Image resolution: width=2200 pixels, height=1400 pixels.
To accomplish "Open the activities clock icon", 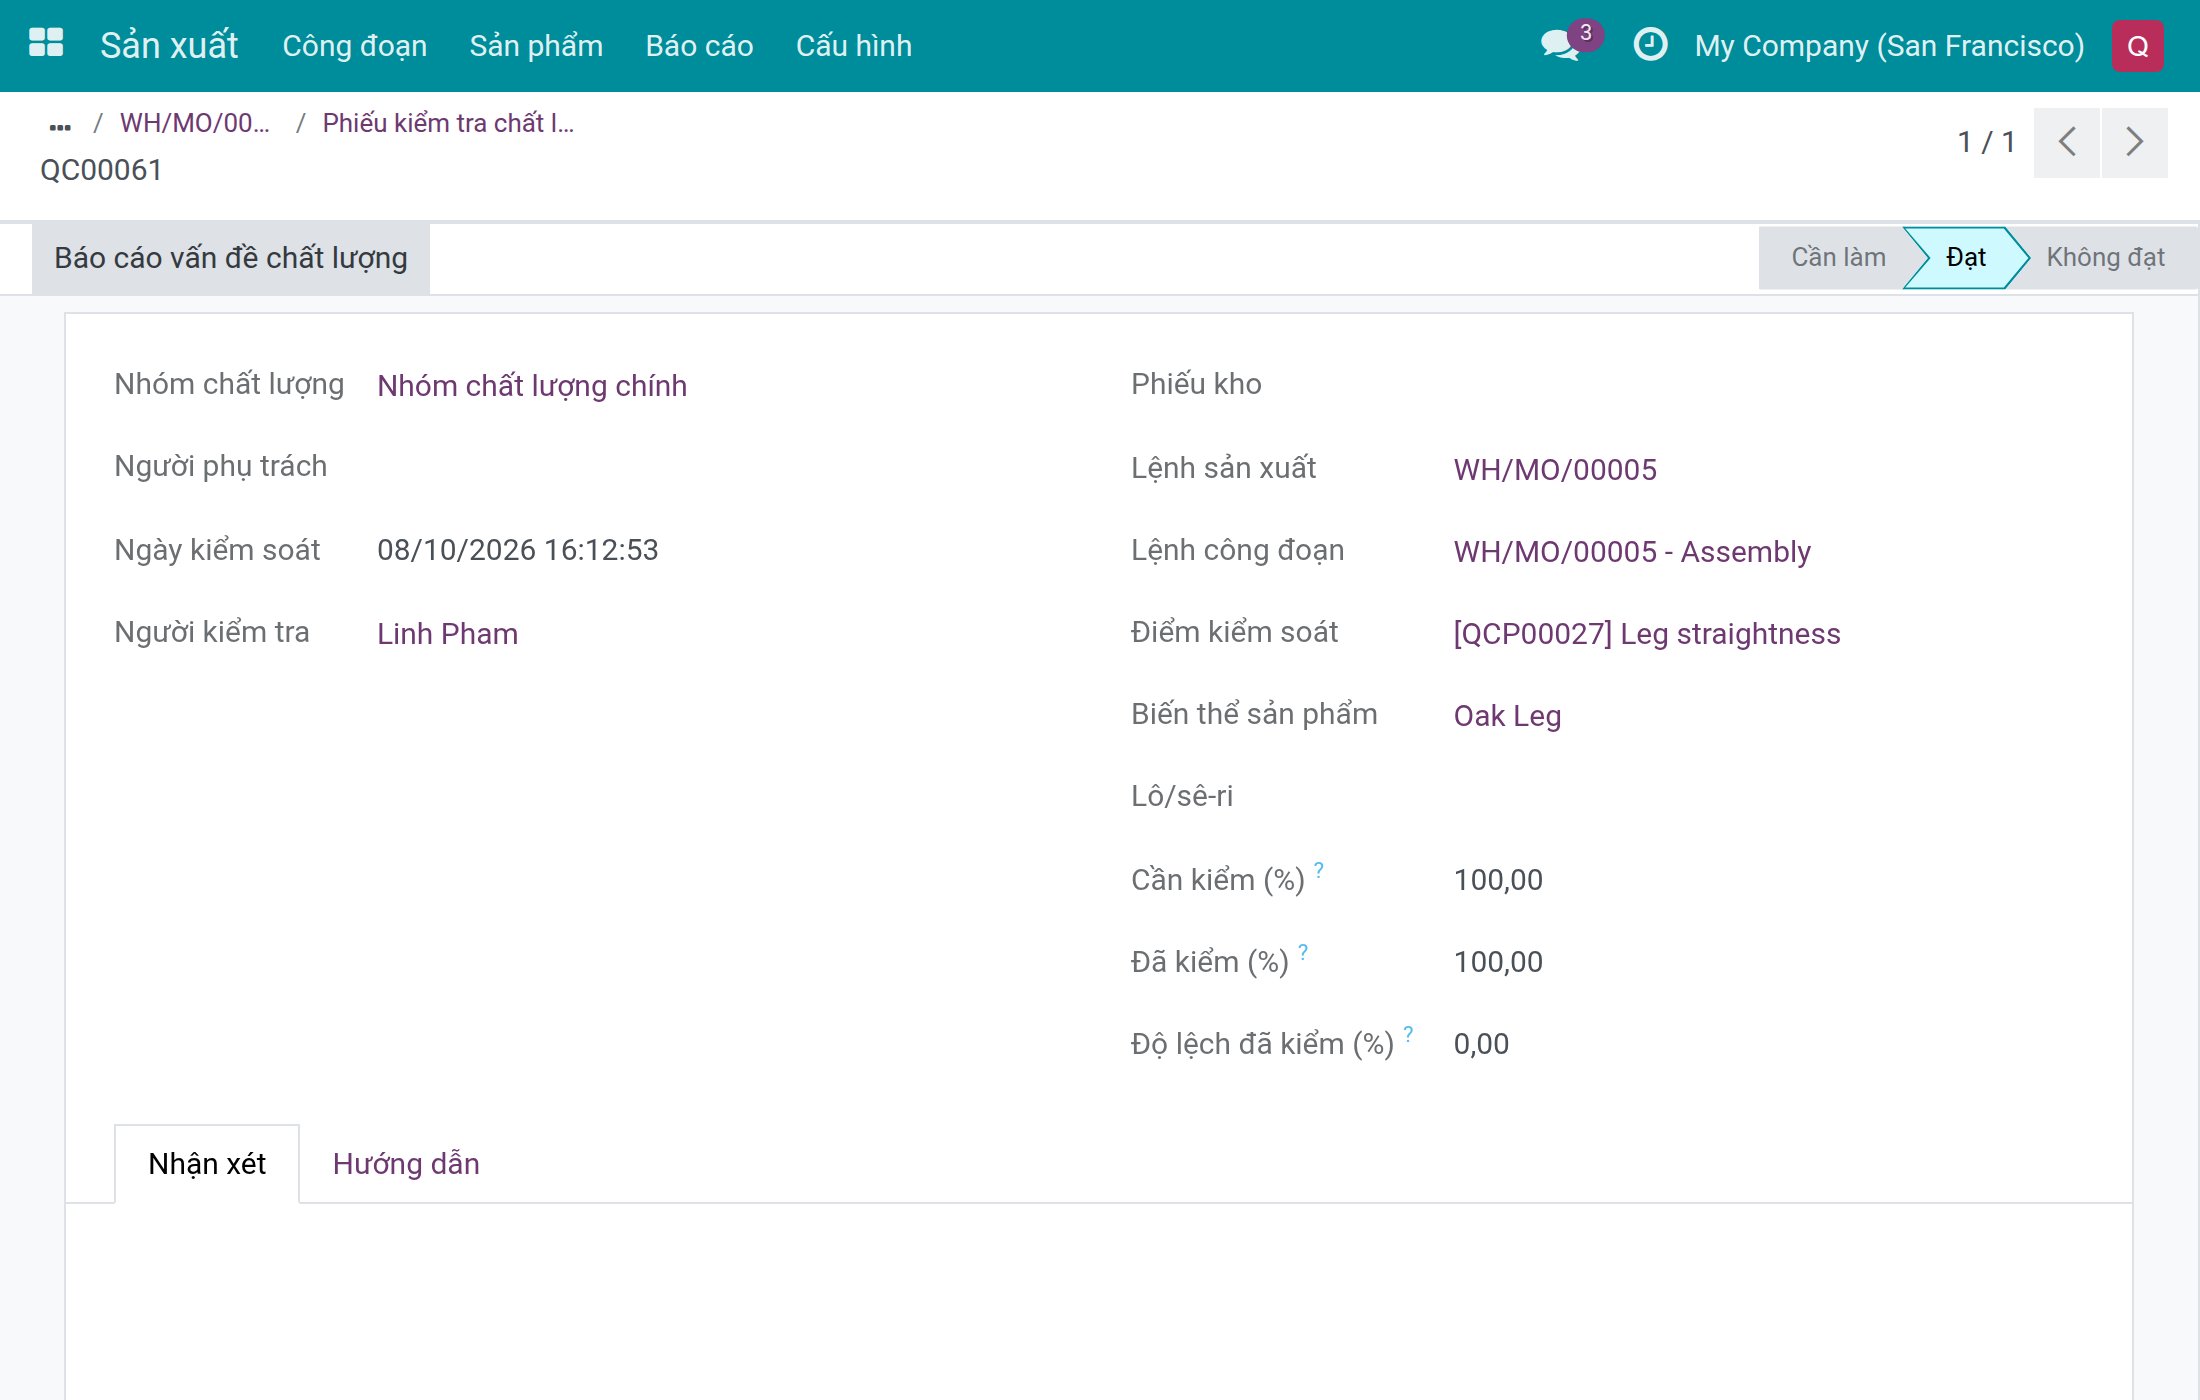I will coord(1650,45).
